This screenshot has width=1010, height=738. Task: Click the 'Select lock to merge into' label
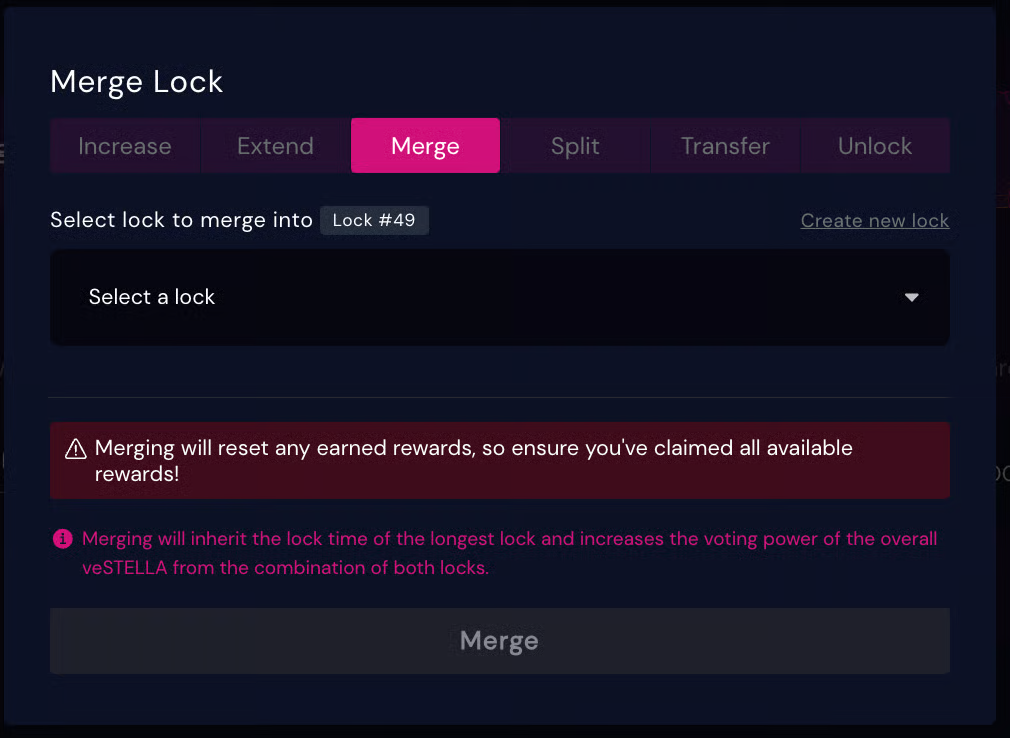(x=181, y=220)
